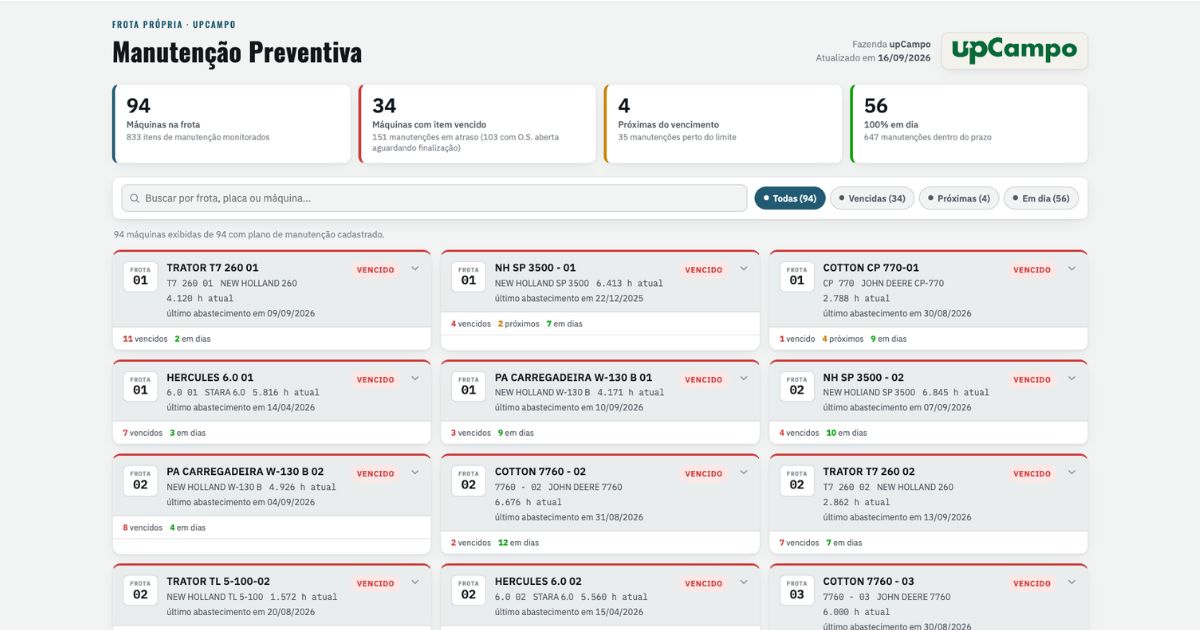Screen dimensions: 1200x630
Task: Click the FROTA PRÓPRIA · UPCAMPO breadcrumb
Action: (174, 24)
